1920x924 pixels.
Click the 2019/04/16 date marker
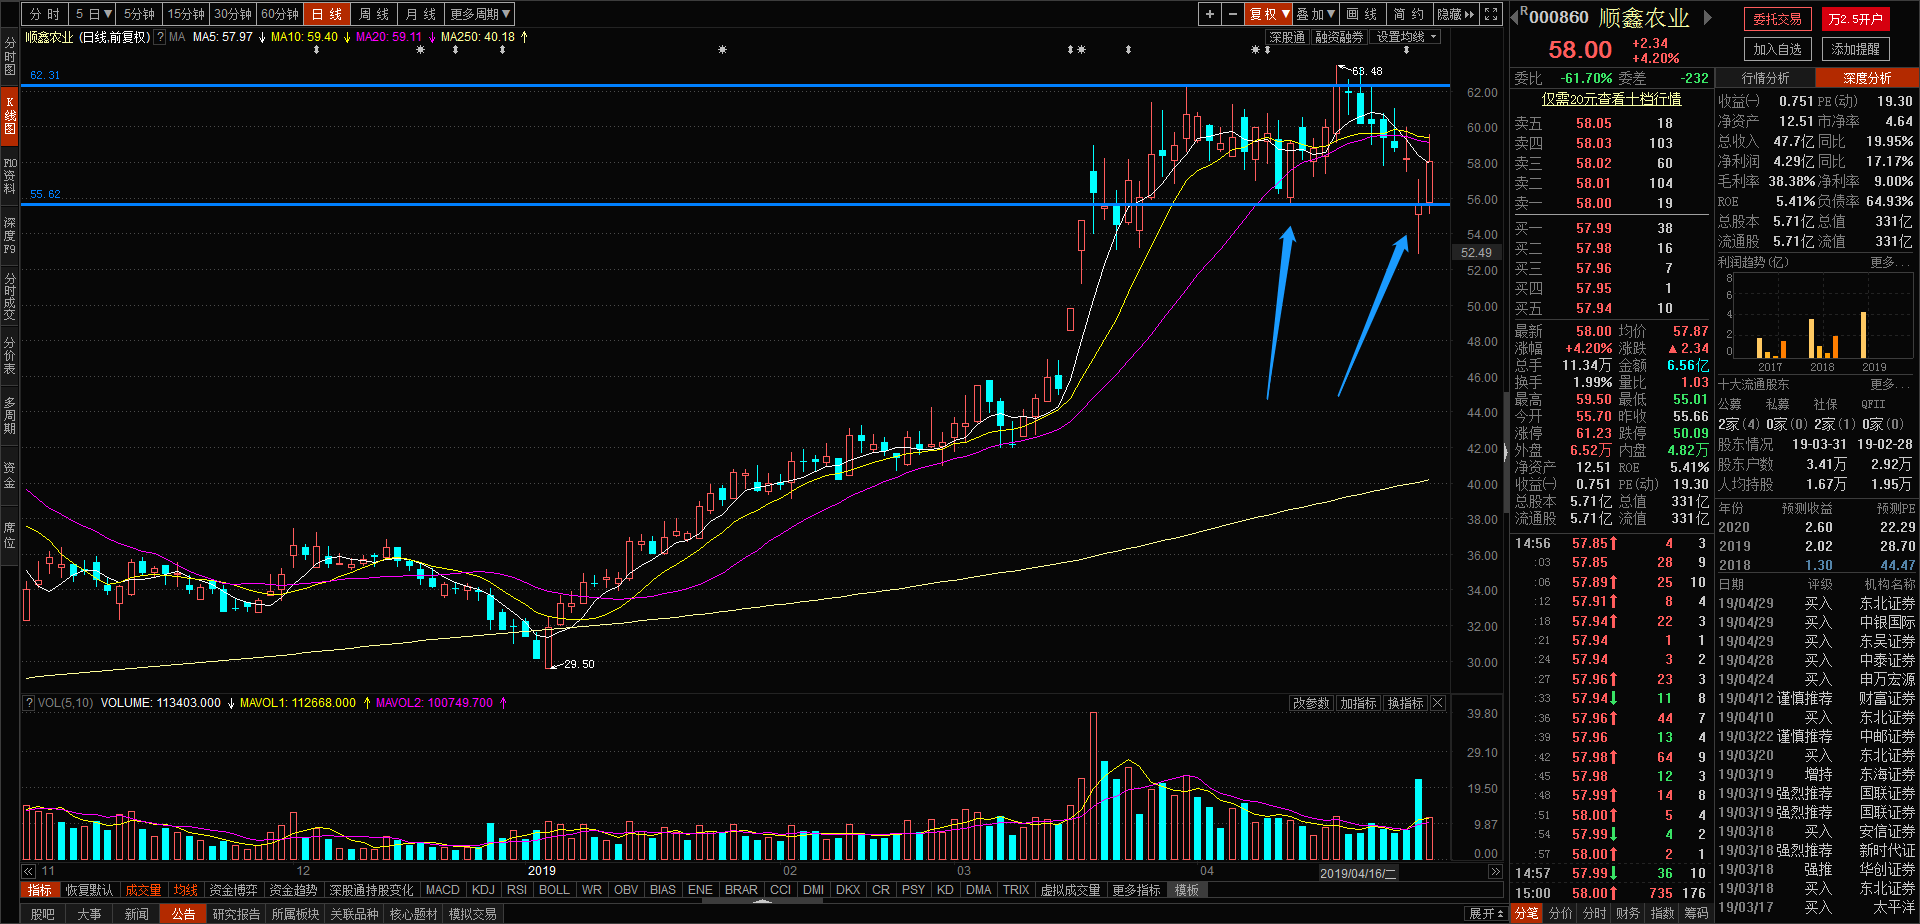coord(1359,873)
